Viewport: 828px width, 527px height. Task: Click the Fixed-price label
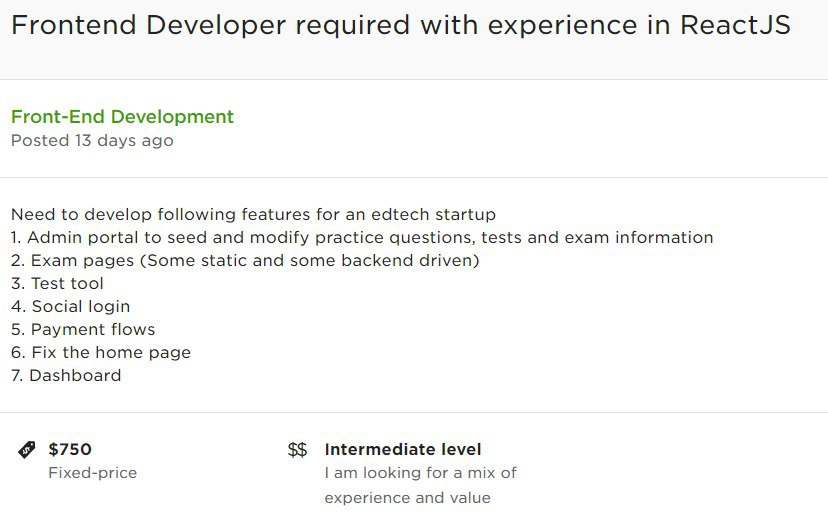coord(92,473)
